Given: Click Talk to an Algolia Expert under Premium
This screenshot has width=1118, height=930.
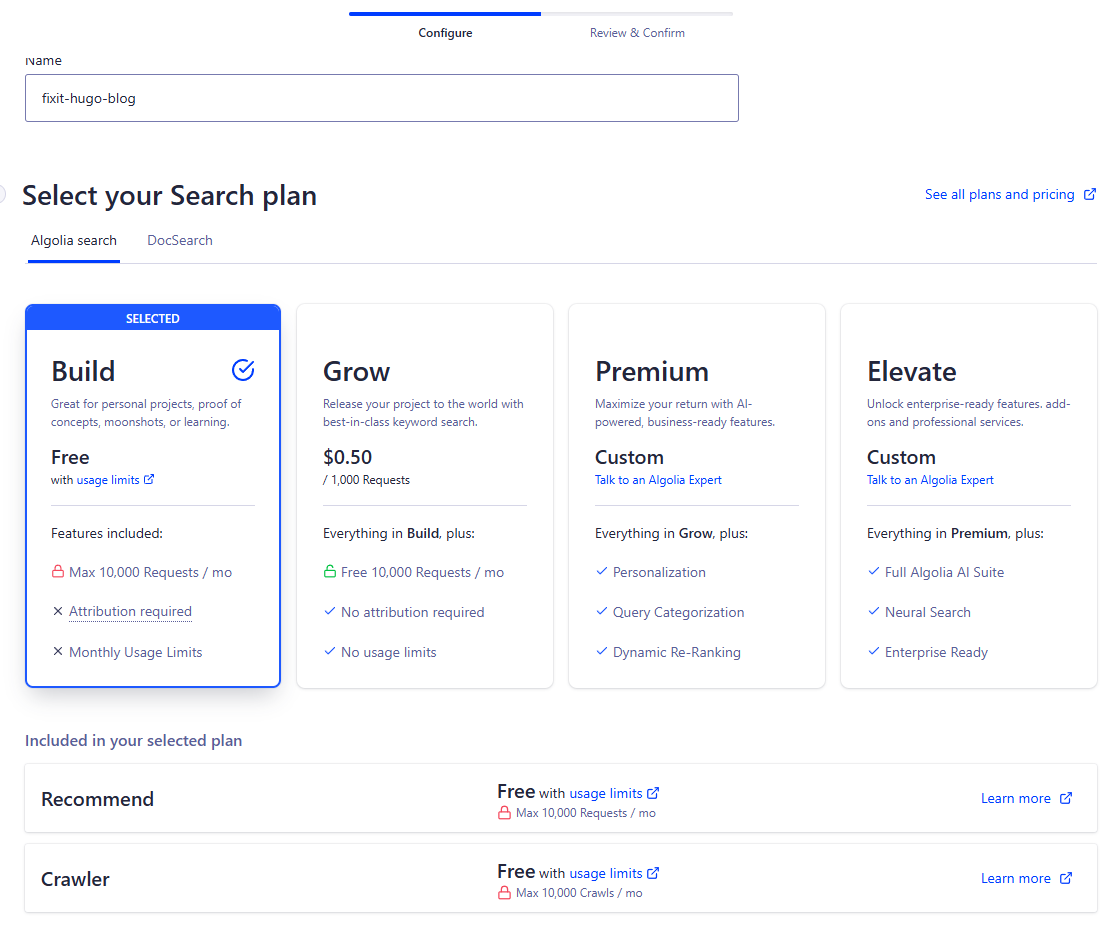Looking at the screenshot, I should pyautogui.click(x=658, y=480).
